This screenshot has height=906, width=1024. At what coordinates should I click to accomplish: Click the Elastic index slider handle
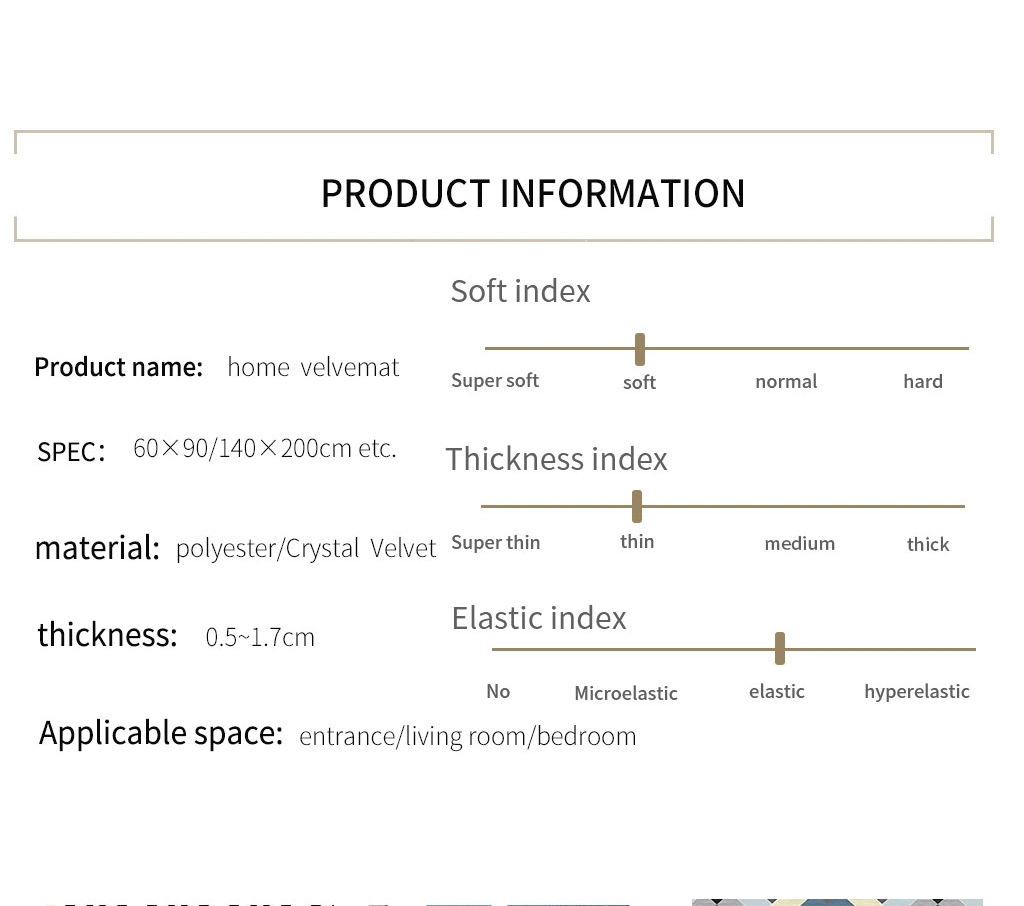click(780, 649)
